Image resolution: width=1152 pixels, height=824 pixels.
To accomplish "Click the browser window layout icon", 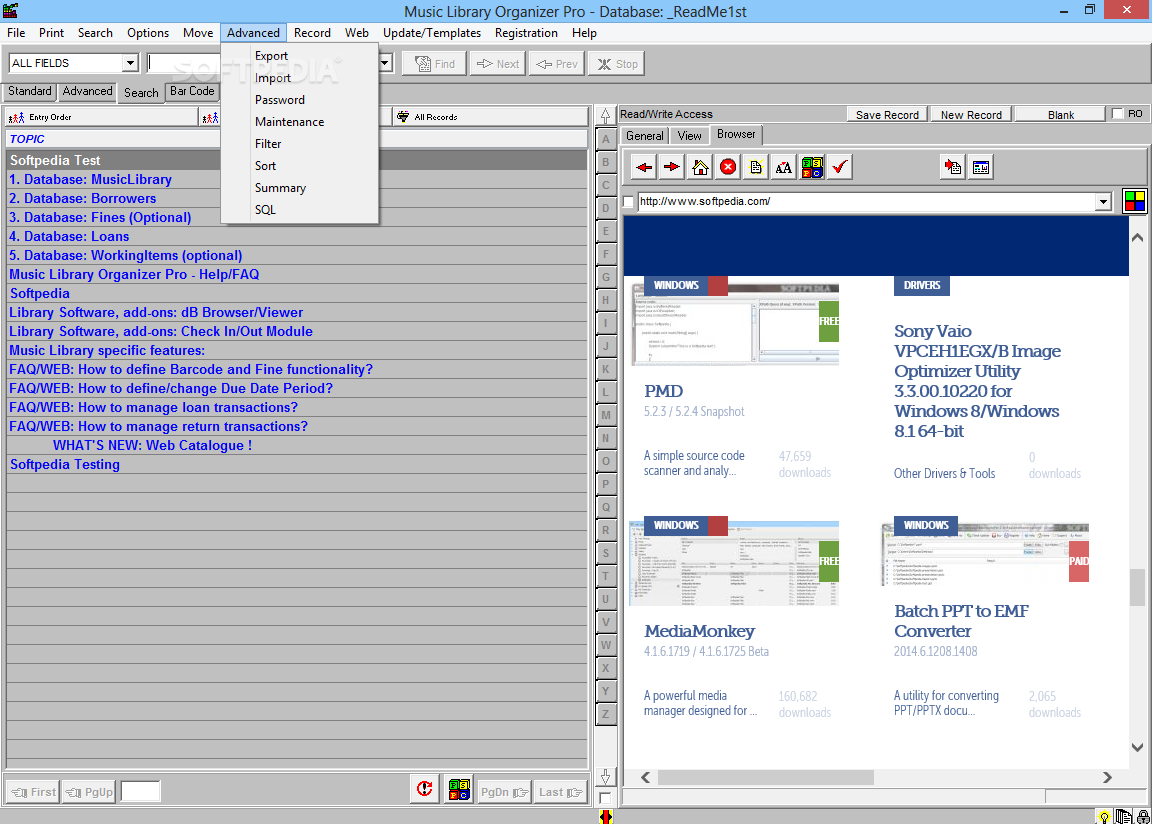I will (x=981, y=167).
